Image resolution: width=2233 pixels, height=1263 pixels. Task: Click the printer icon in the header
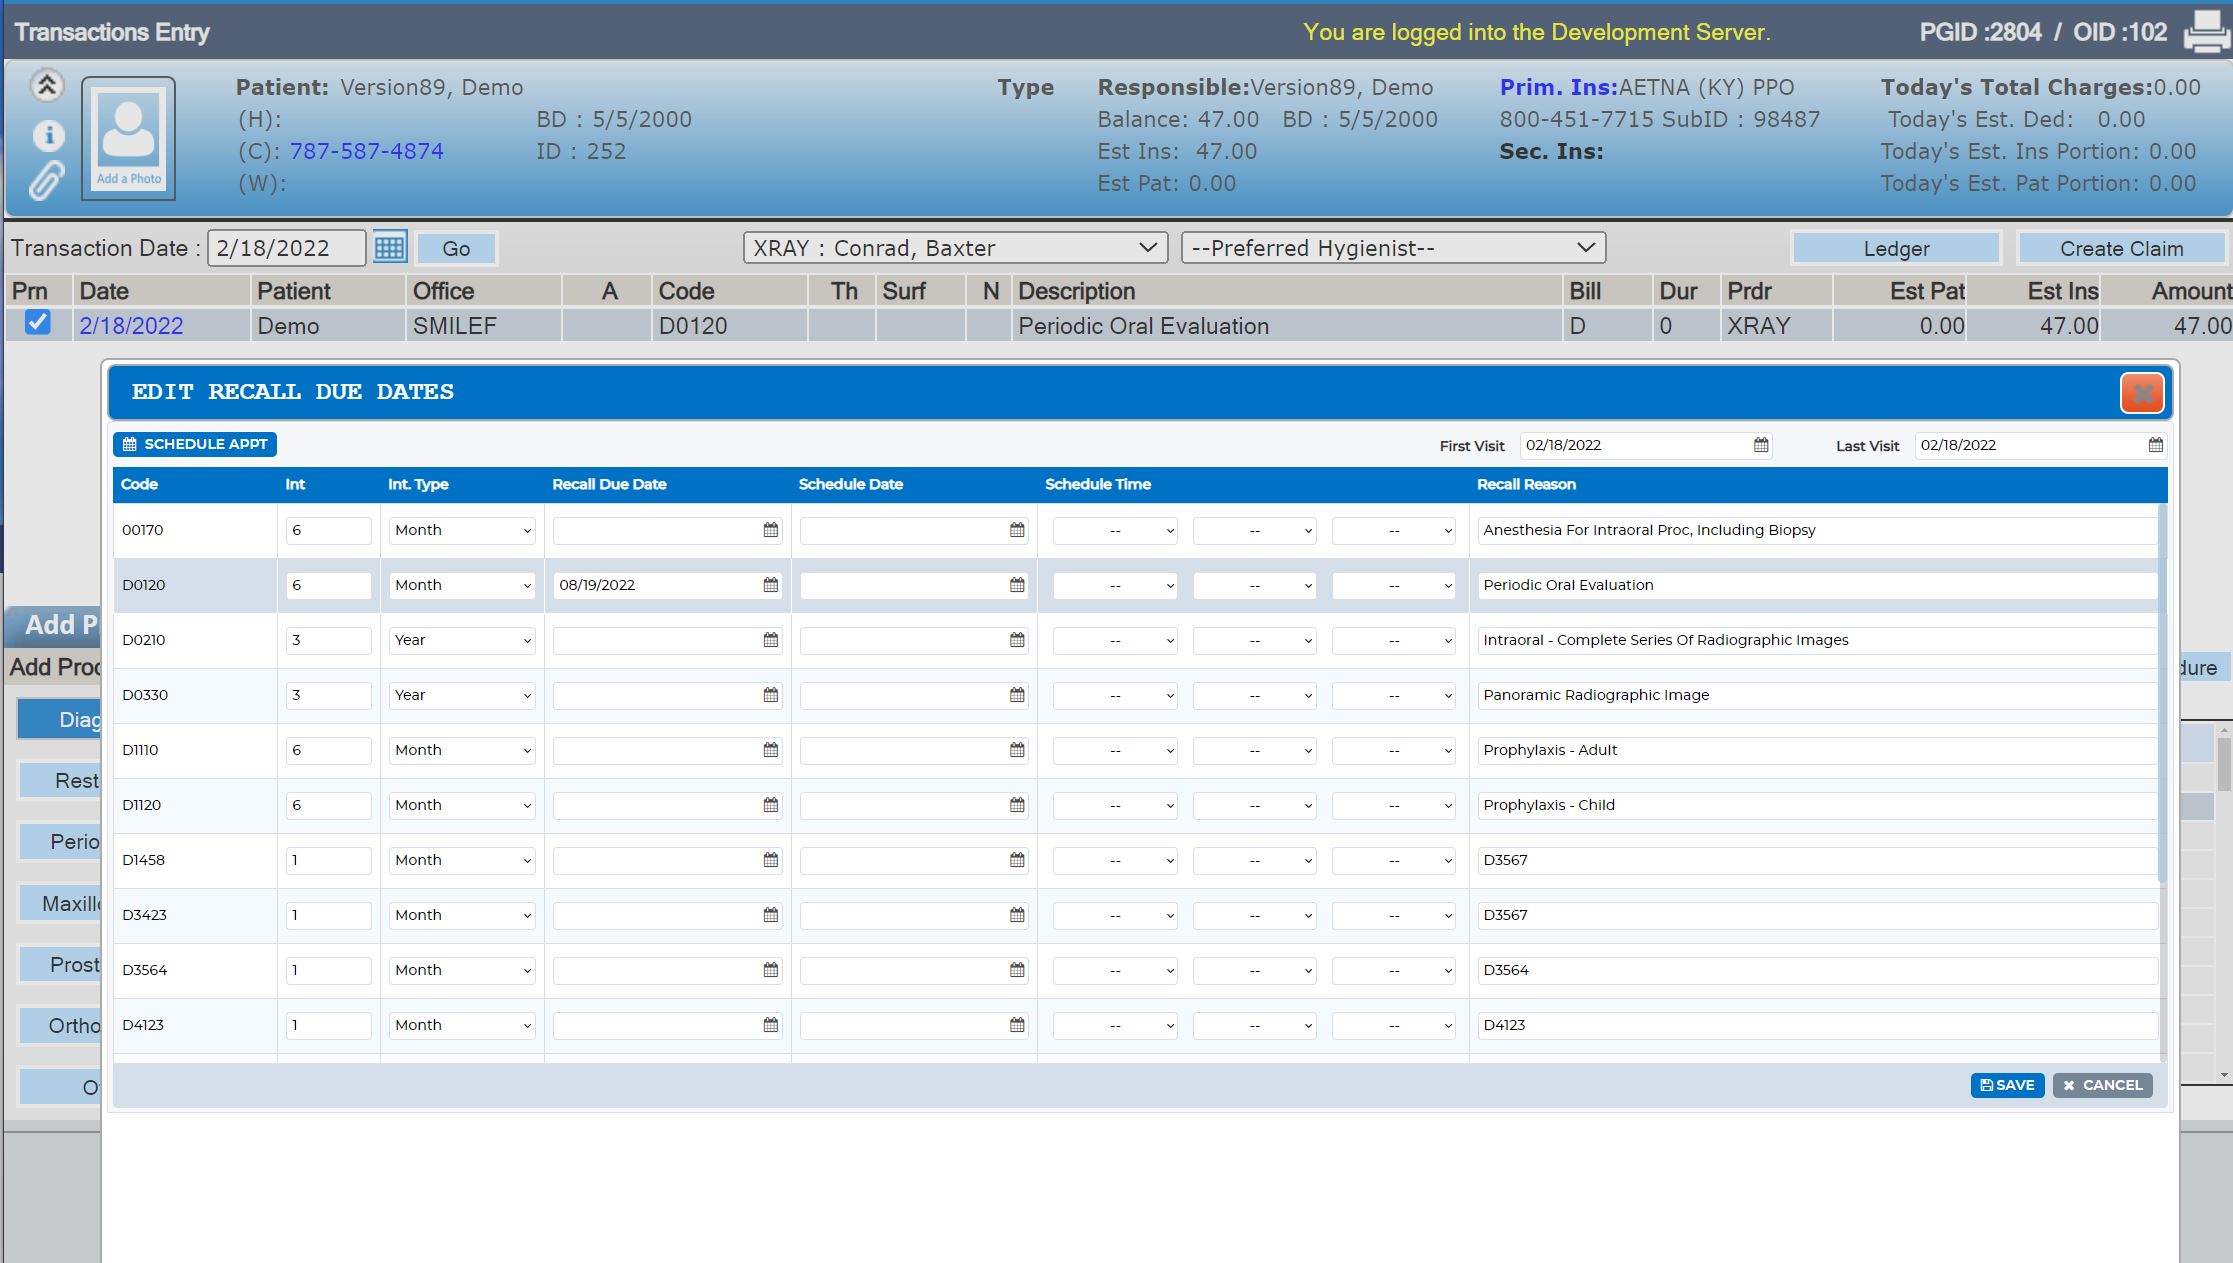2206,31
